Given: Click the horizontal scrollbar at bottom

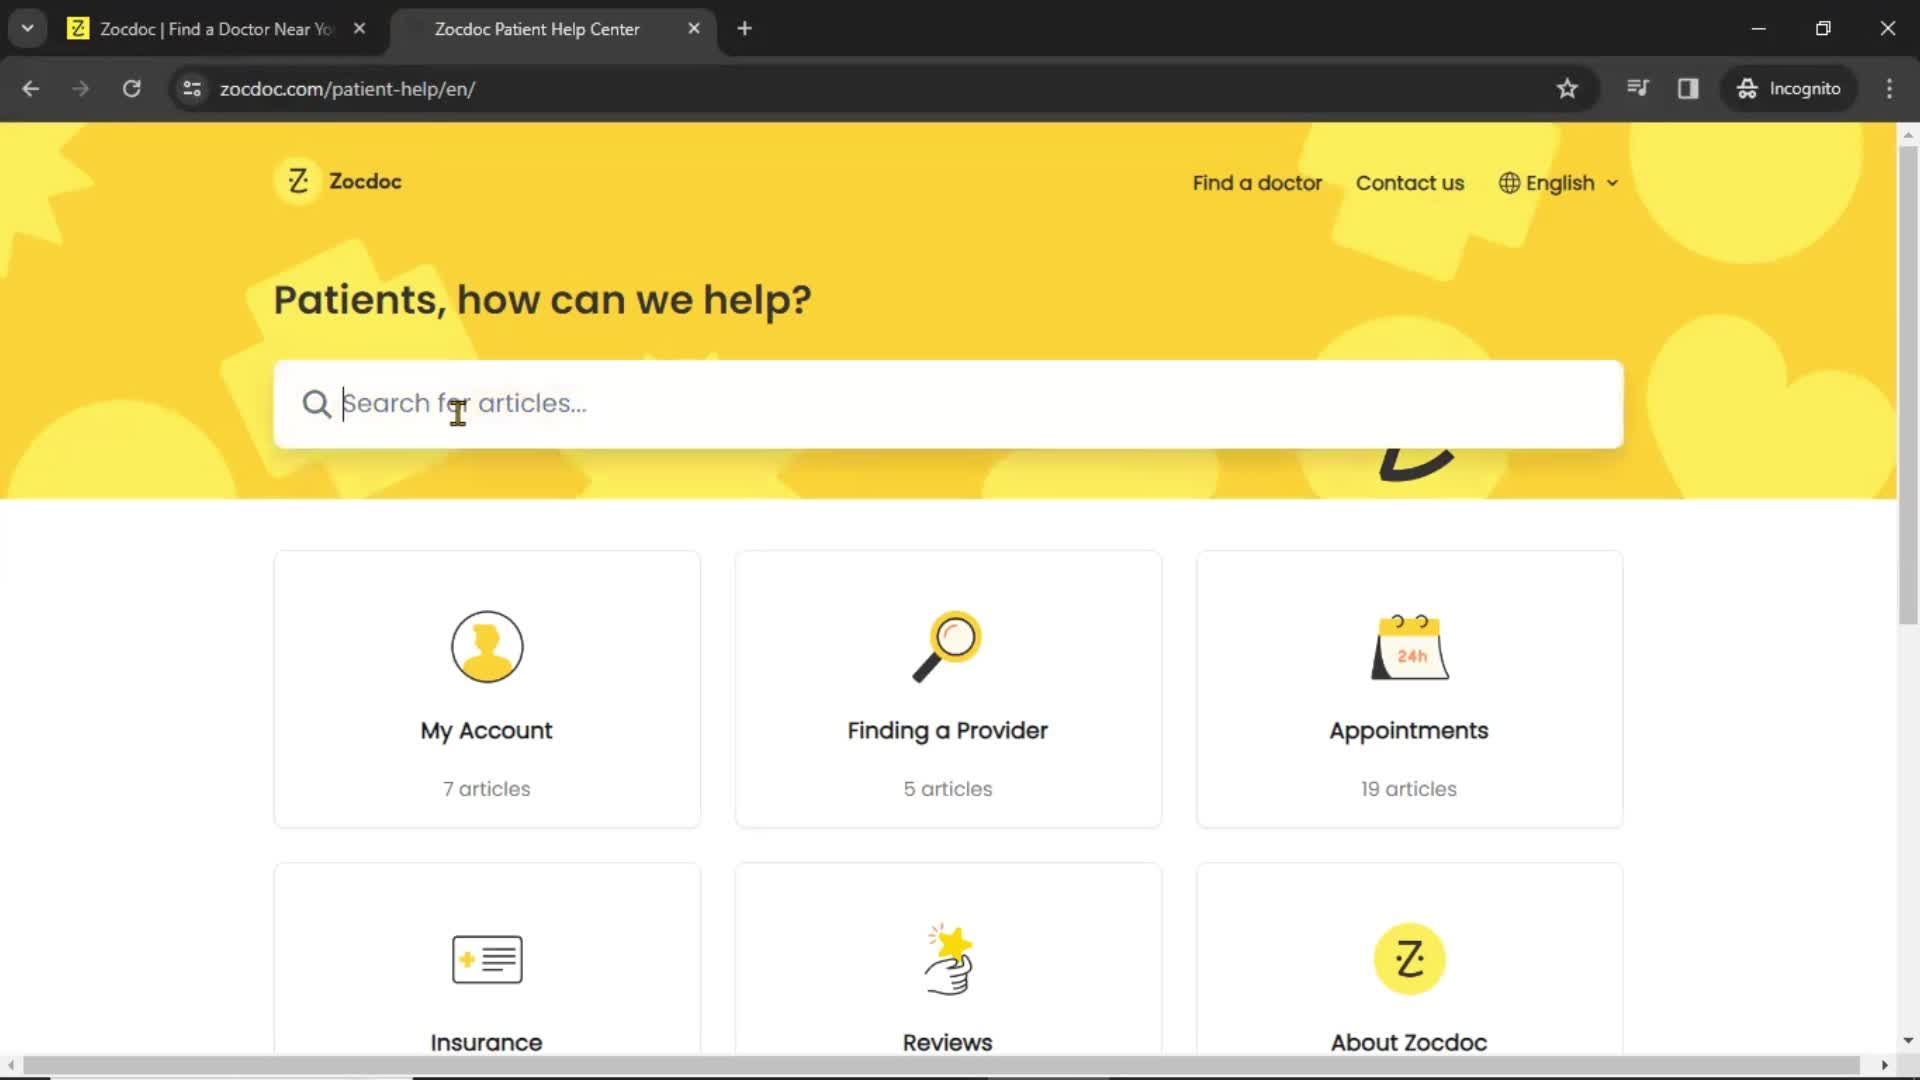Looking at the screenshot, I should click(x=940, y=1065).
